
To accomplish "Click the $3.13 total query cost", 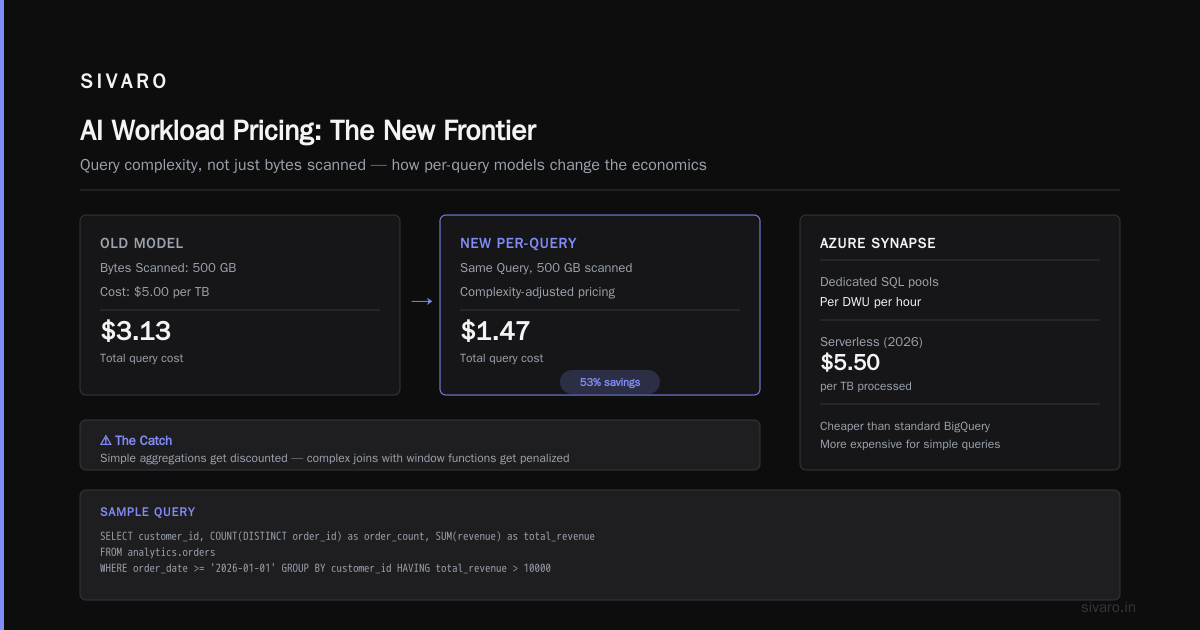I will pyautogui.click(x=135, y=331).
